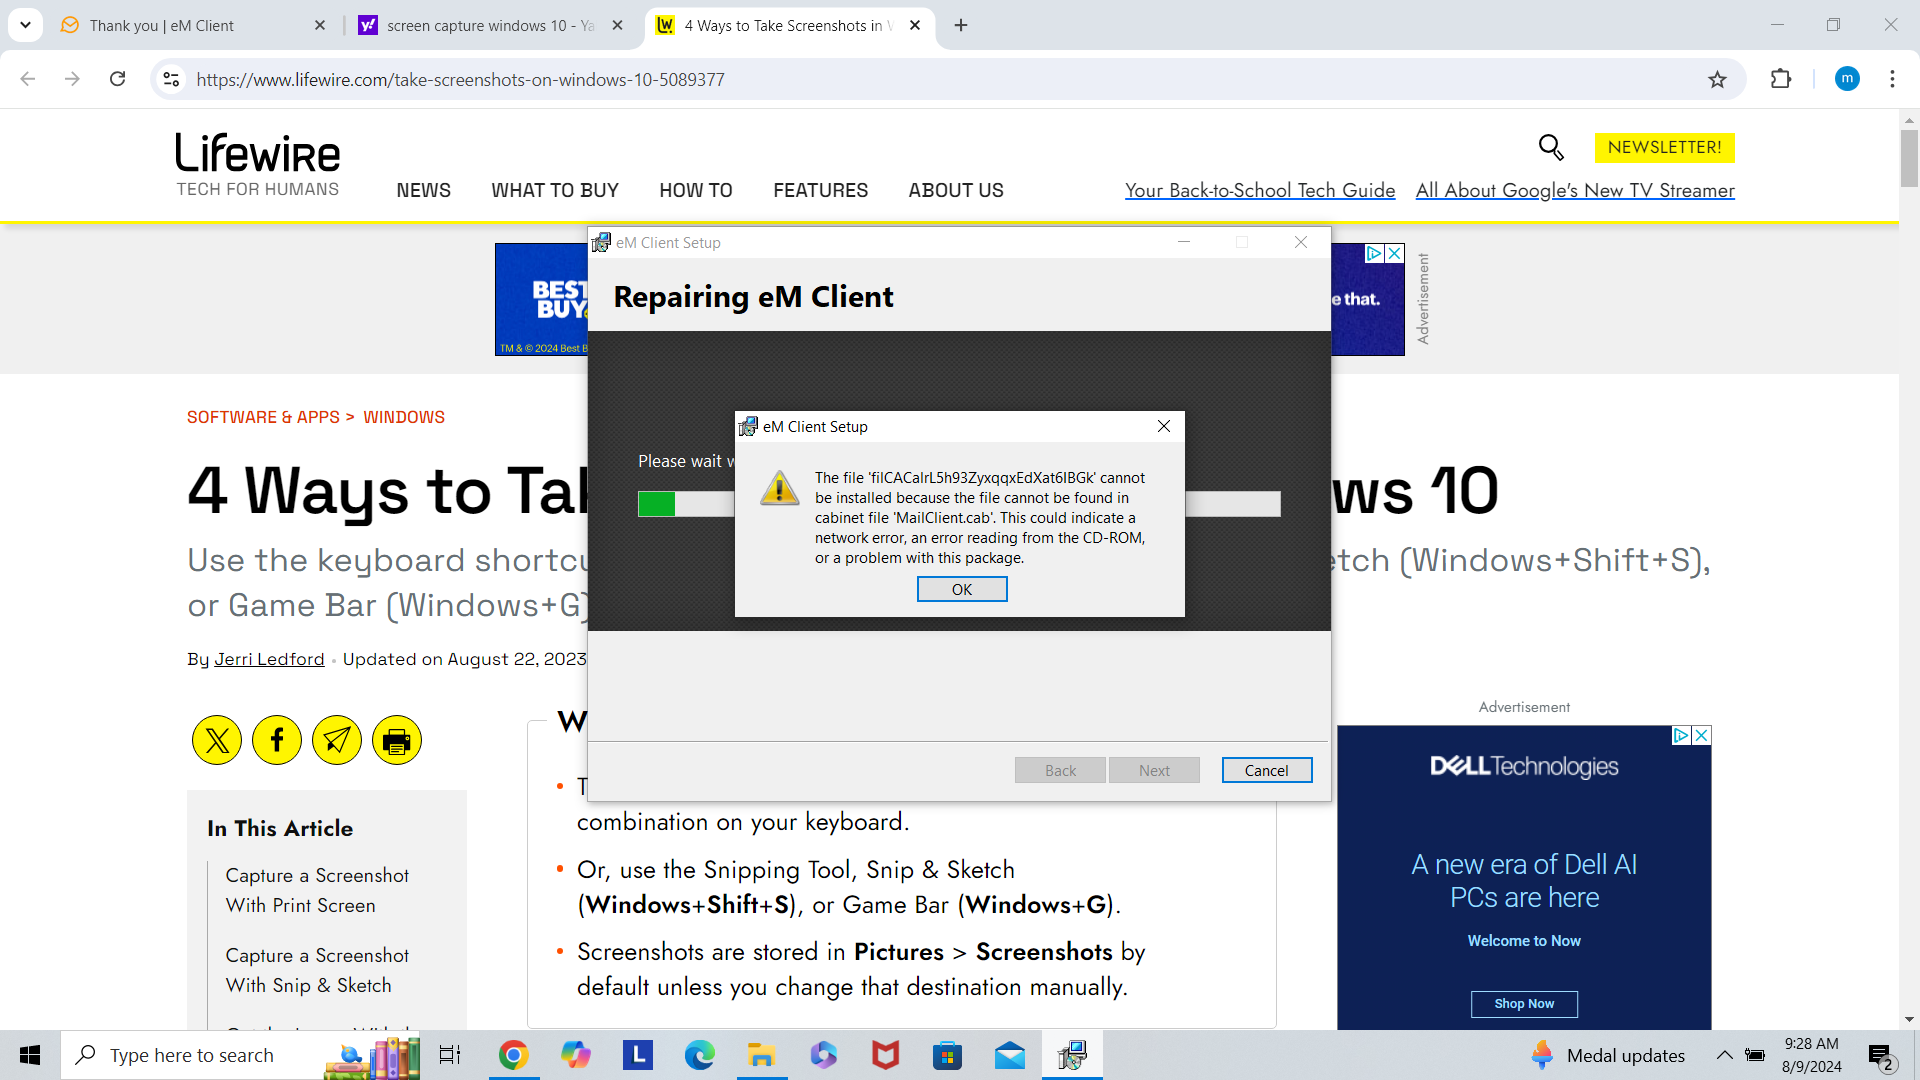
Task: Open the HOW TO menu
Action: click(696, 190)
